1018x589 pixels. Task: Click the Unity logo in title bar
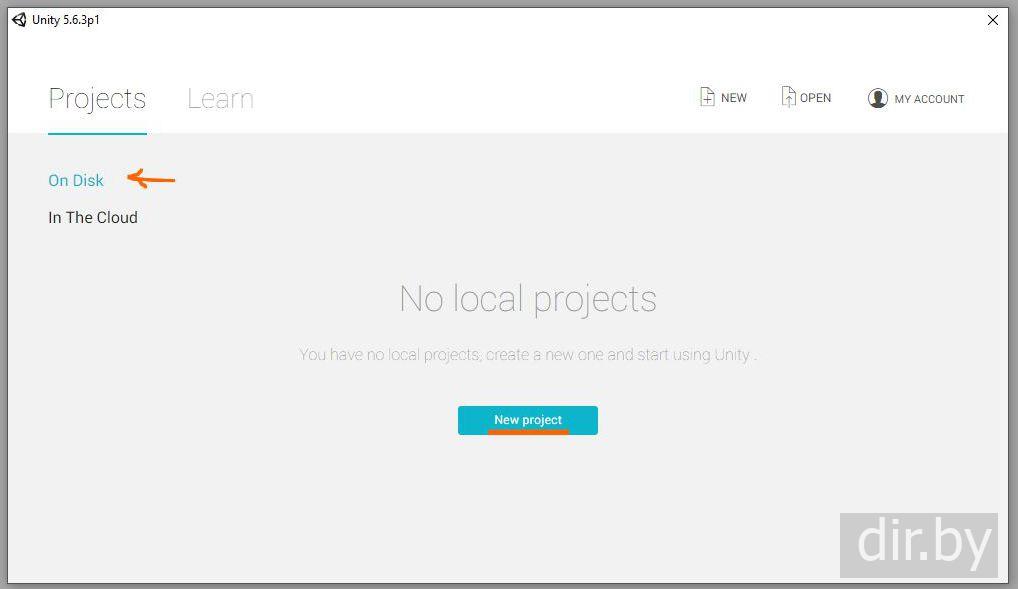(x=19, y=19)
